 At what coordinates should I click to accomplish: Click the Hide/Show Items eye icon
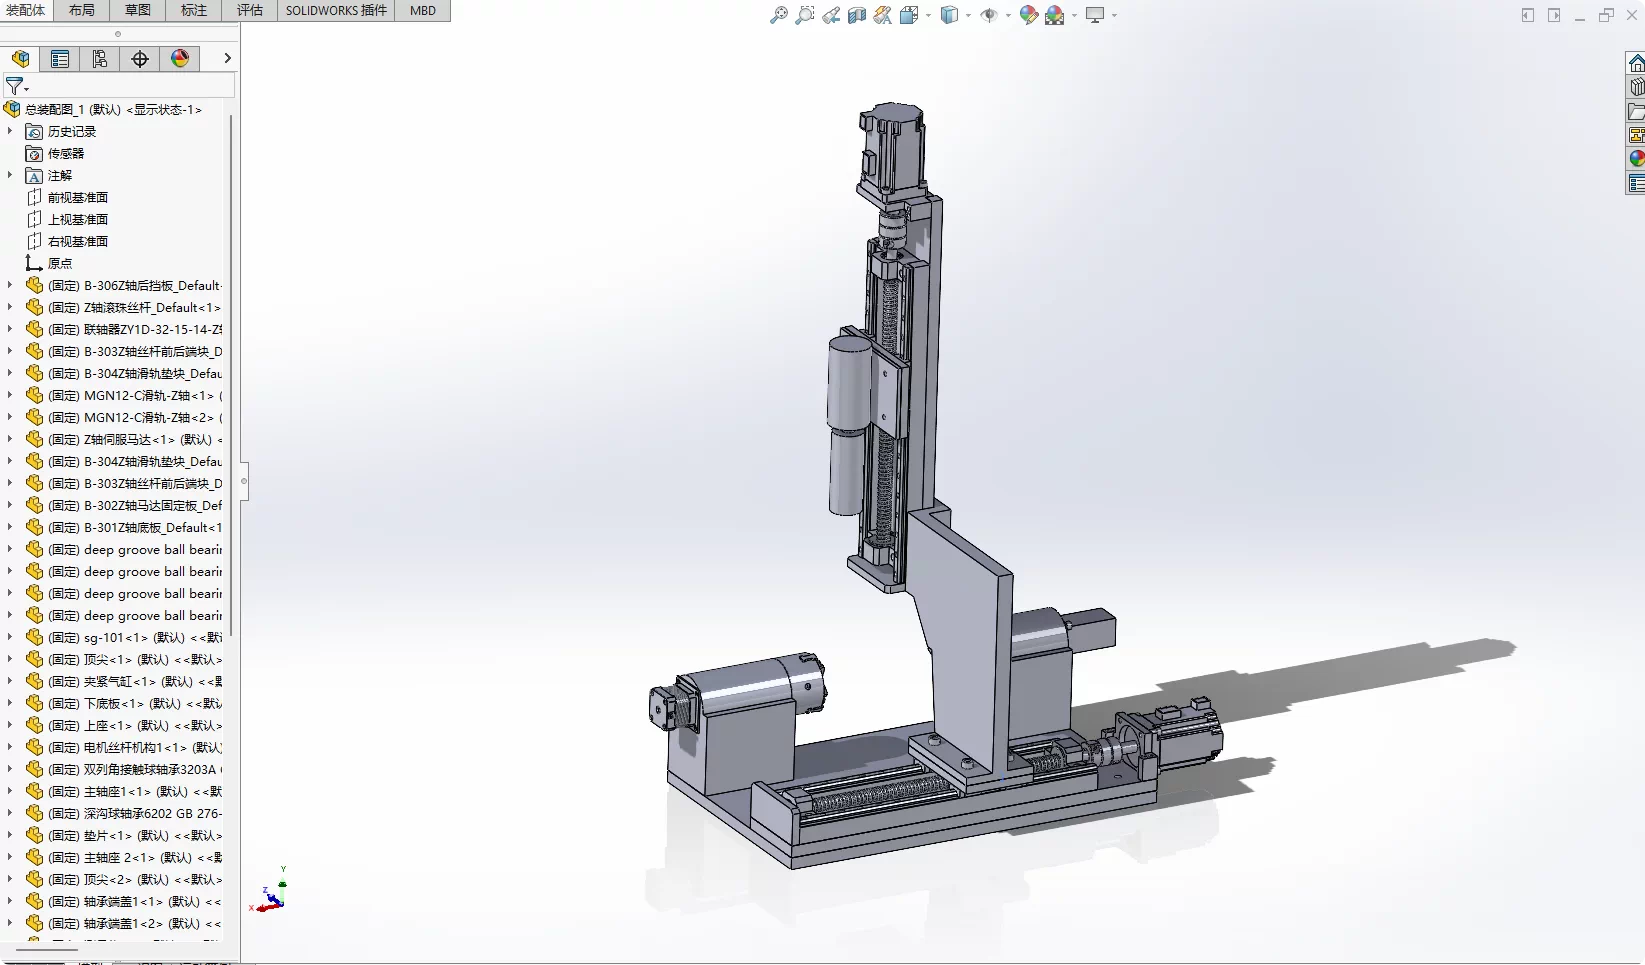(x=989, y=15)
